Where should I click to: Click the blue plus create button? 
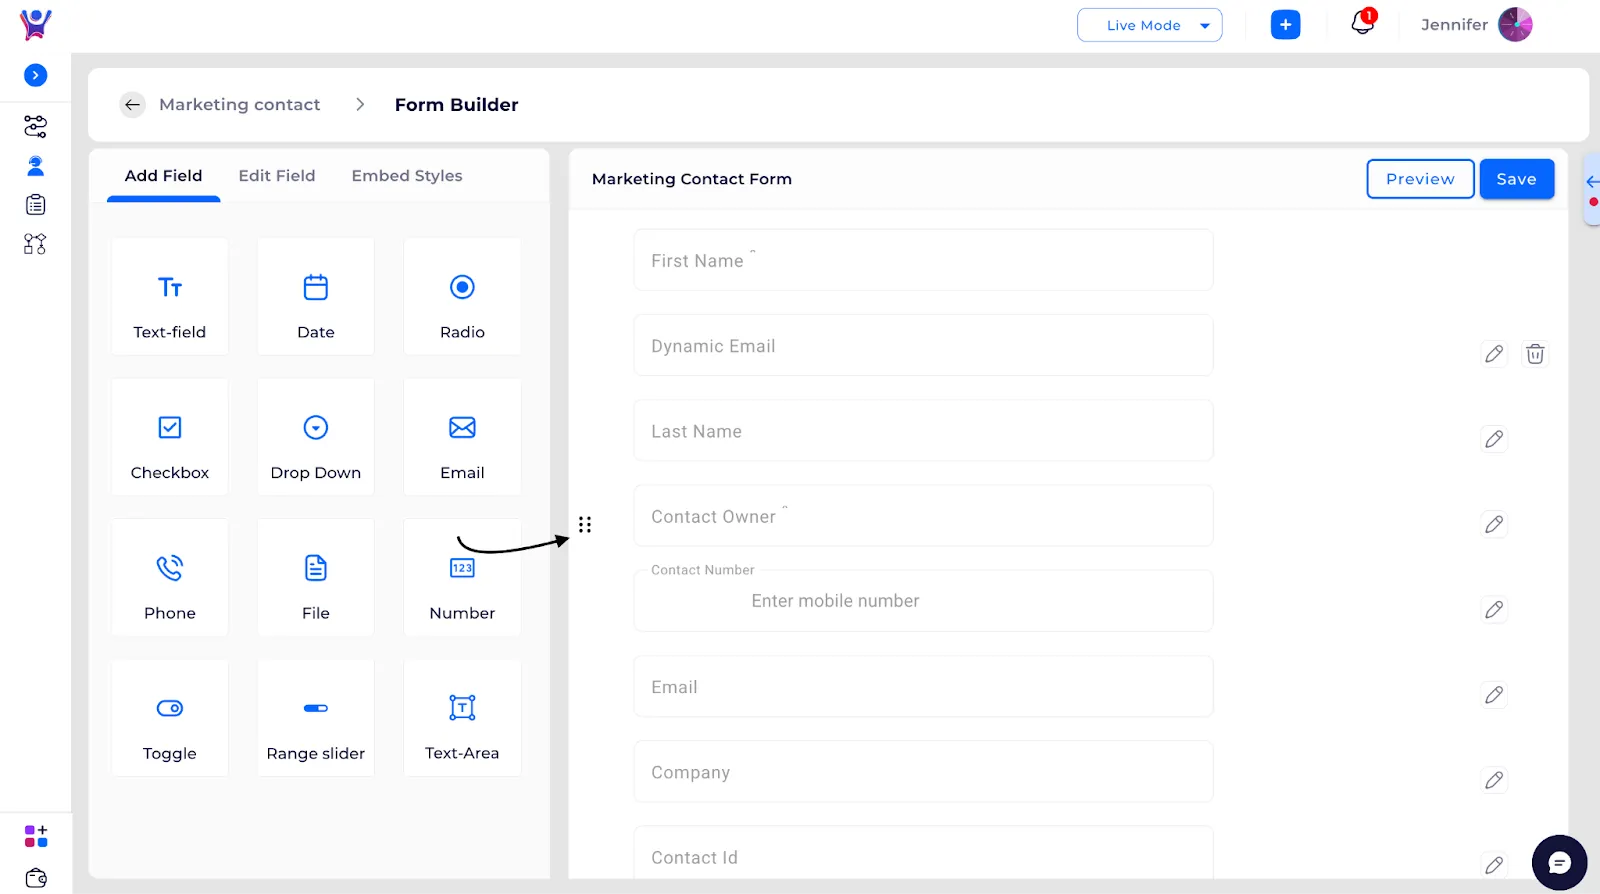(1285, 25)
